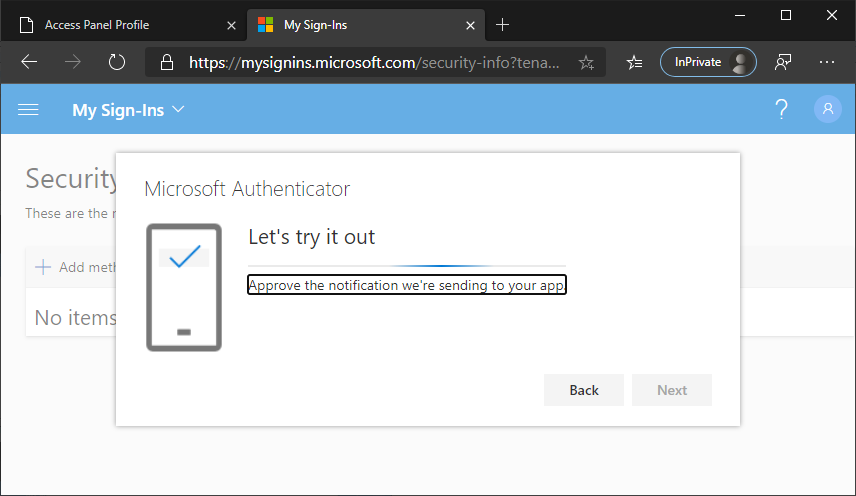
Task: Reload the page with refresh icon
Action: 116,62
